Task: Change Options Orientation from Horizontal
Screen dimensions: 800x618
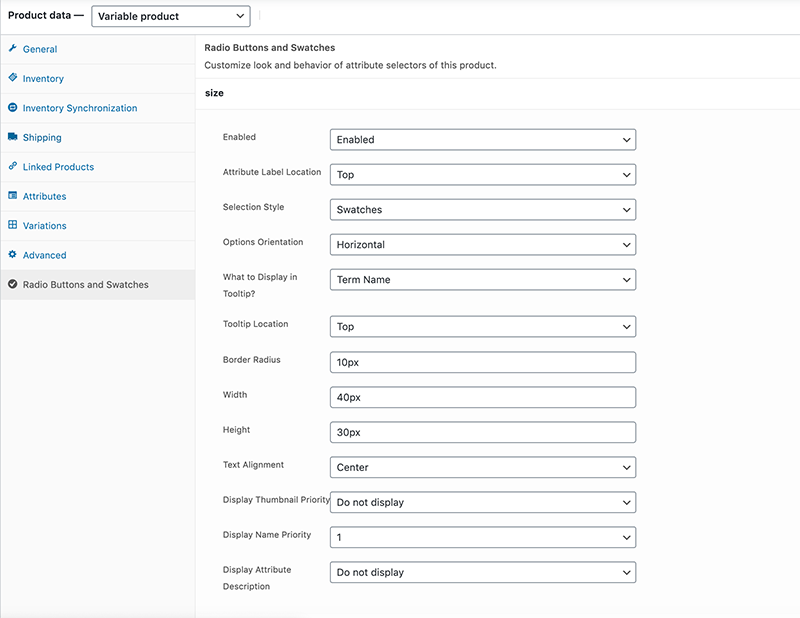Action: click(483, 244)
